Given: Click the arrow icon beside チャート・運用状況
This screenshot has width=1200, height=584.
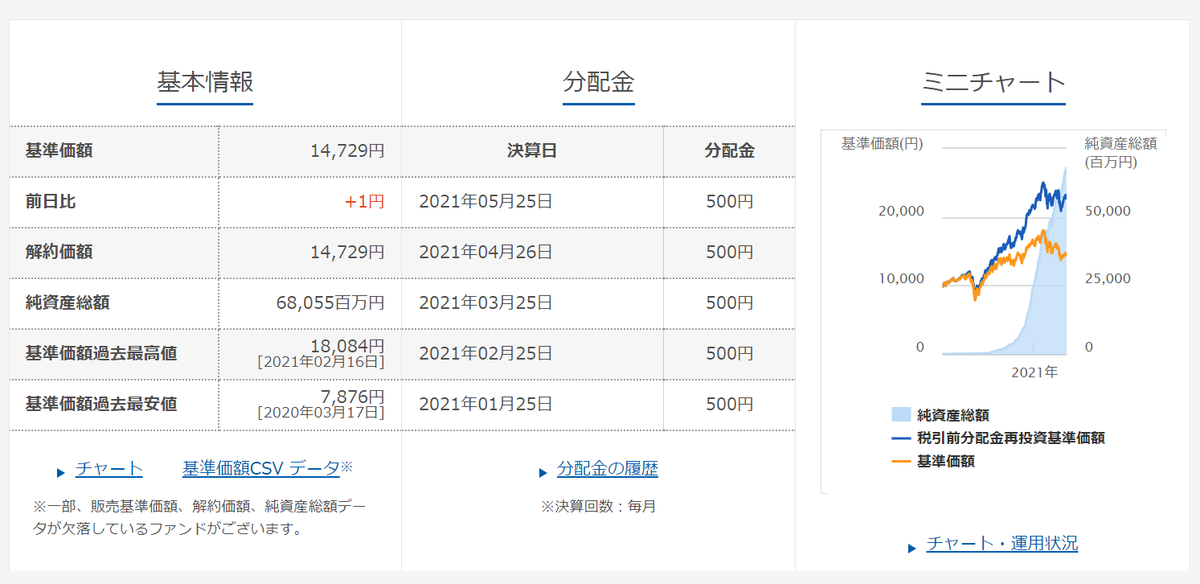Looking at the screenshot, I should coord(911,543).
